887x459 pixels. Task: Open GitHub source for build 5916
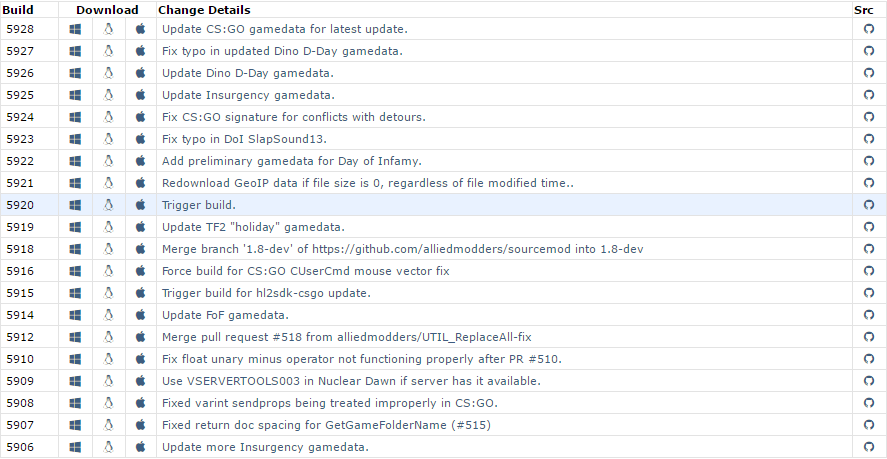pos(868,271)
